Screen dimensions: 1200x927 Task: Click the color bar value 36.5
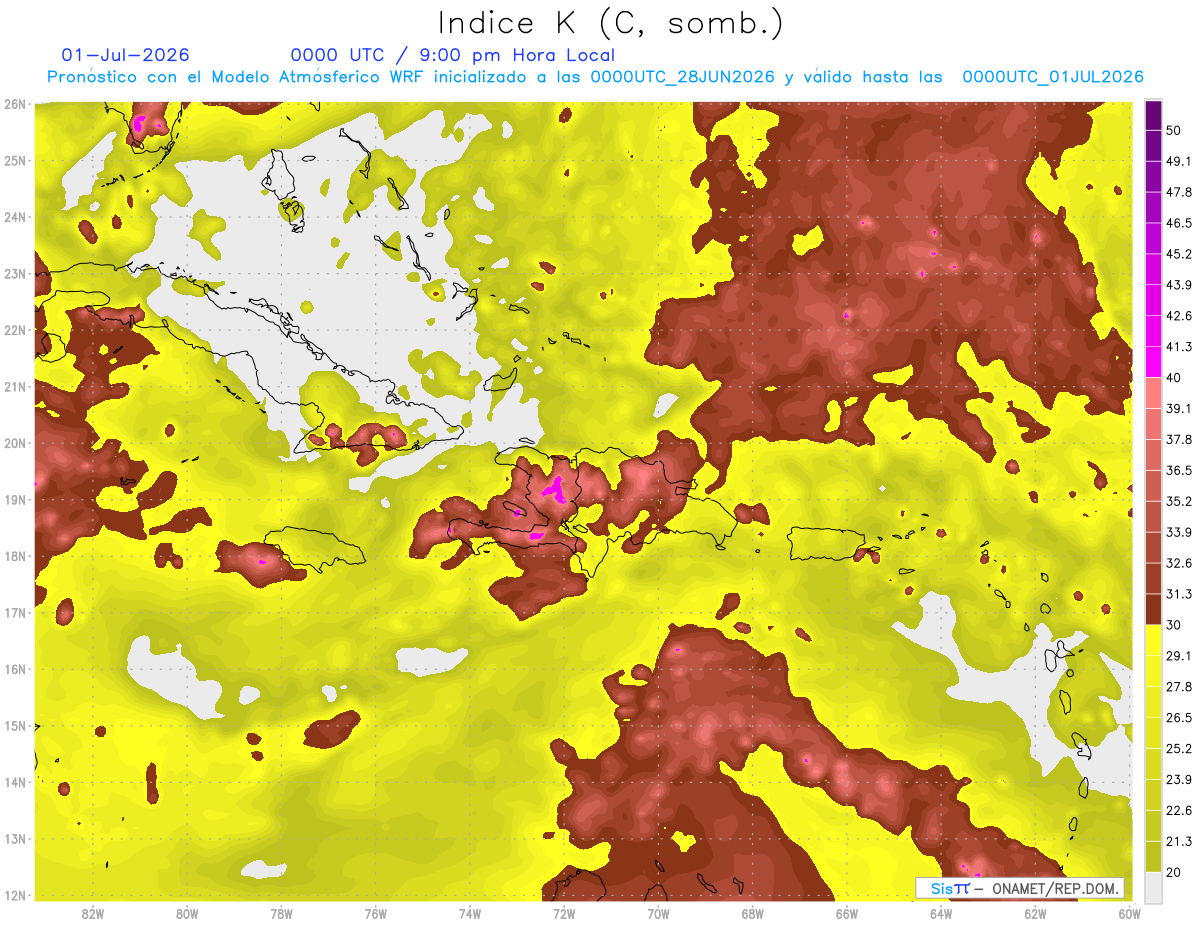click(x=1178, y=471)
